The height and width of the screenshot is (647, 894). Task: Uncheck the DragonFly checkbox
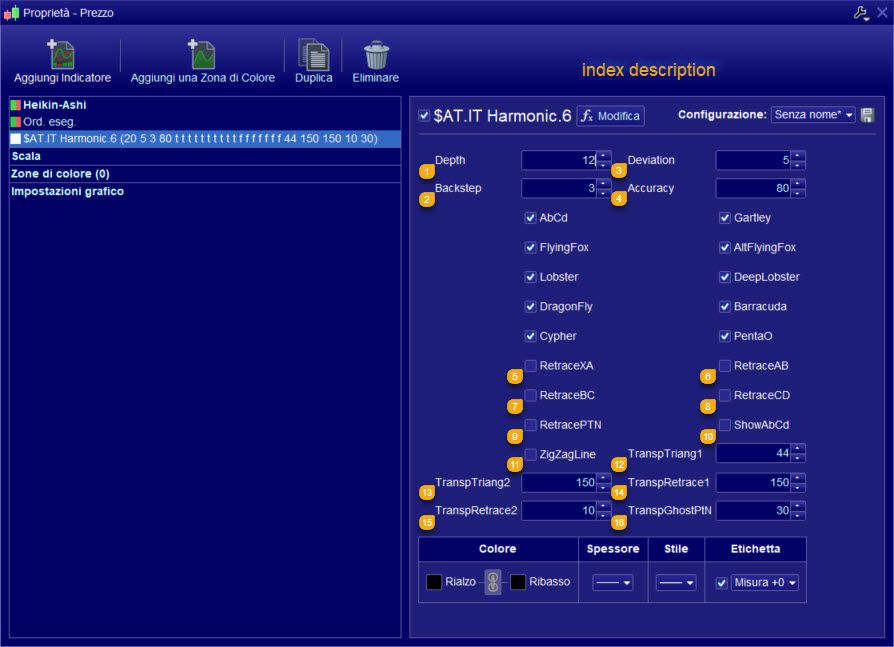(530, 307)
